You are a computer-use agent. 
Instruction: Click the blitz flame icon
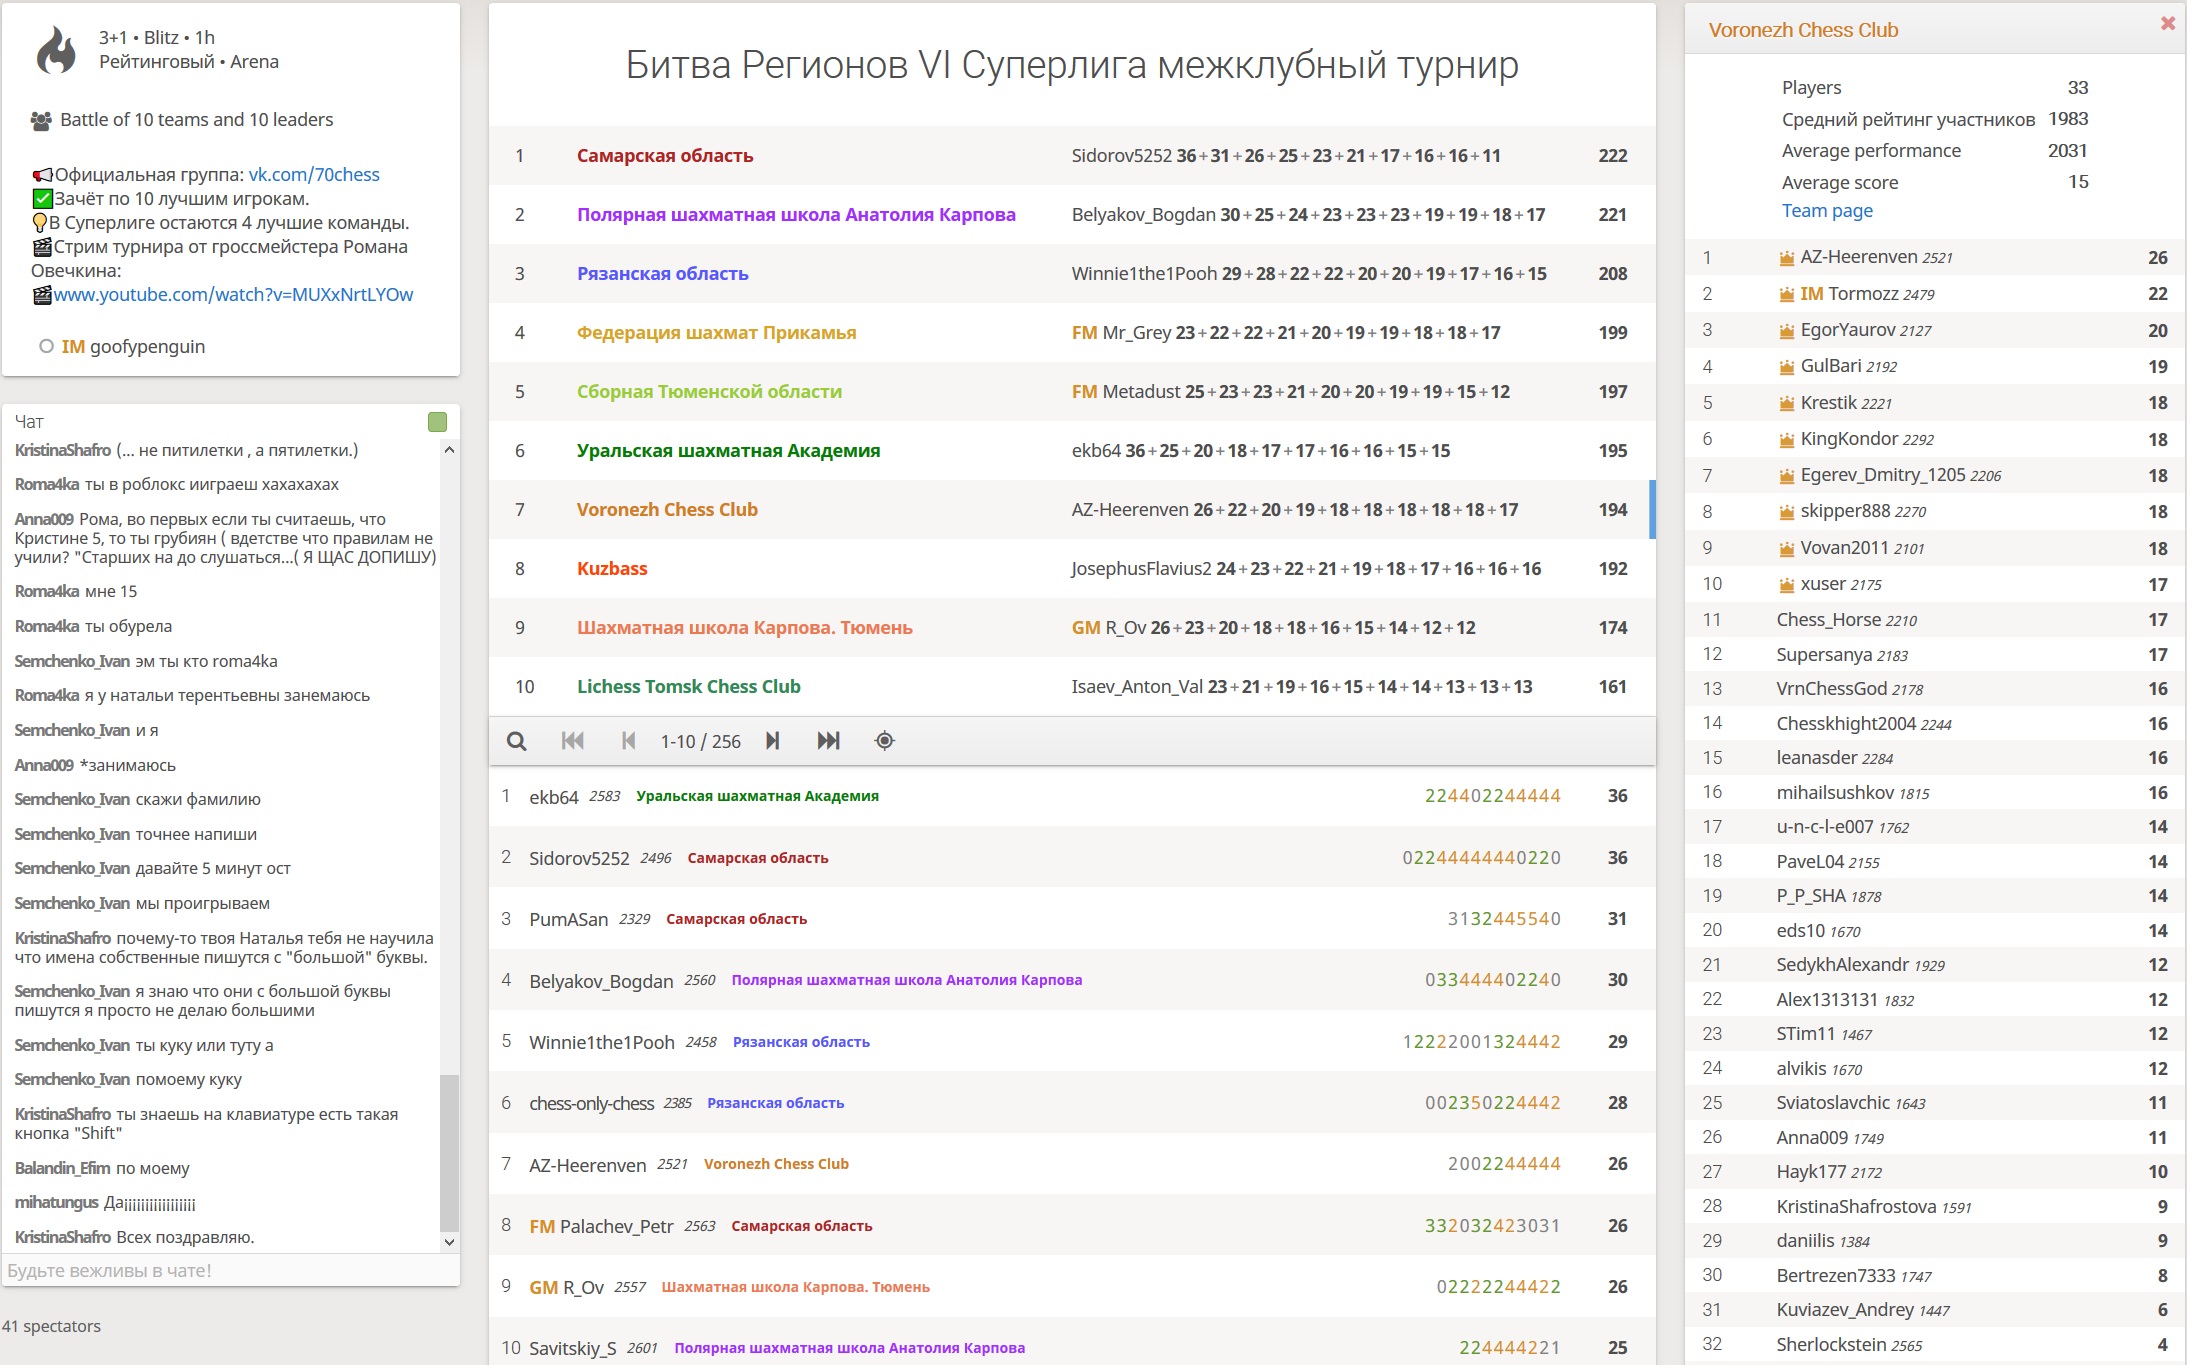56,50
